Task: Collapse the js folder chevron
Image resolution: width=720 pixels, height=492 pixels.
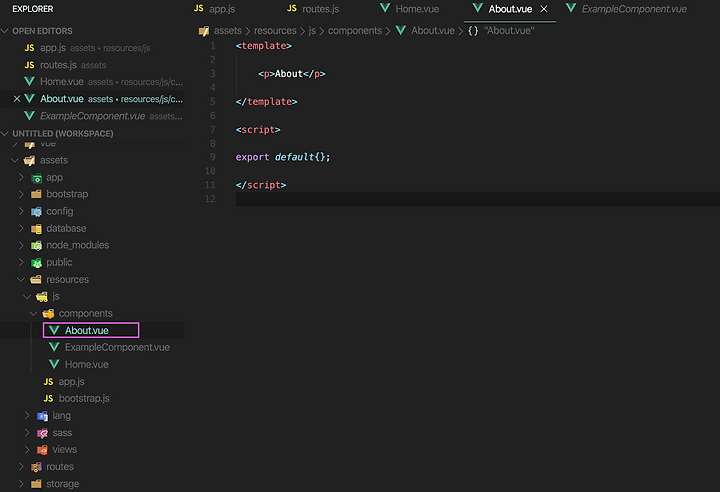Action: (x=27, y=297)
